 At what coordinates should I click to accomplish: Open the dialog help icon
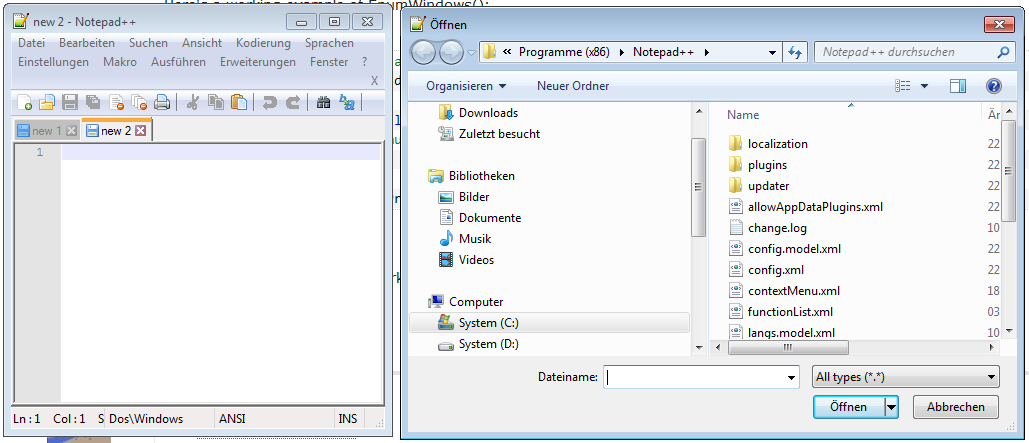pyautogui.click(x=994, y=86)
